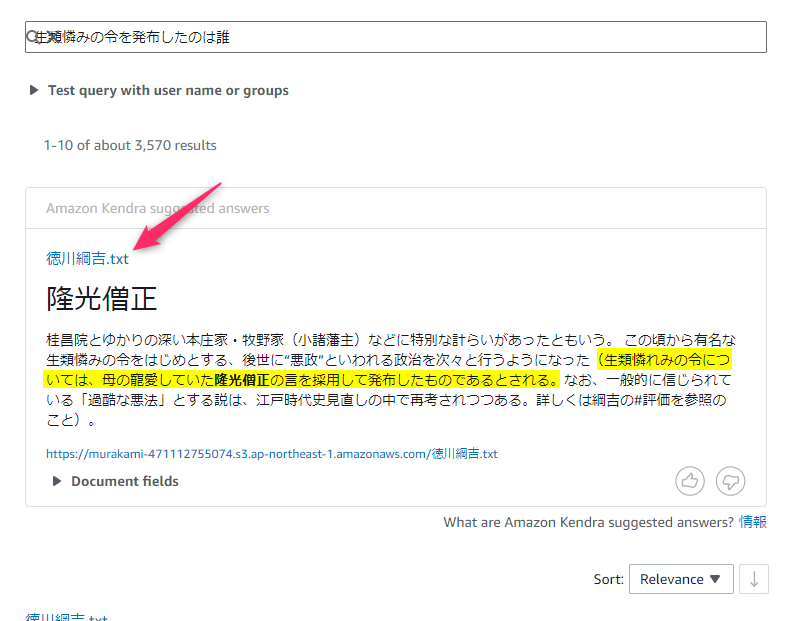Open the 徳川綱吉.txt suggested answer title link
This screenshot has height=621, width=795.
[87, 259]
